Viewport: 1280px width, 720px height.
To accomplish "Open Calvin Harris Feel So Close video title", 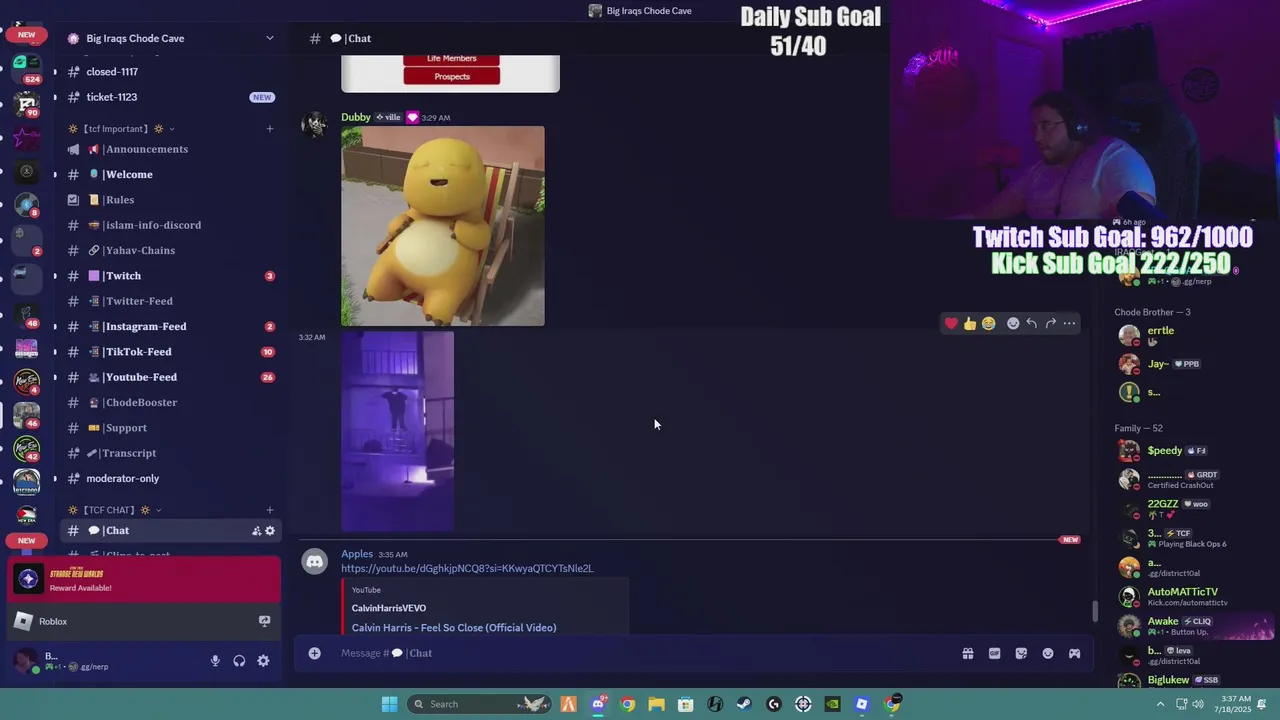I will tap(454, 628).
